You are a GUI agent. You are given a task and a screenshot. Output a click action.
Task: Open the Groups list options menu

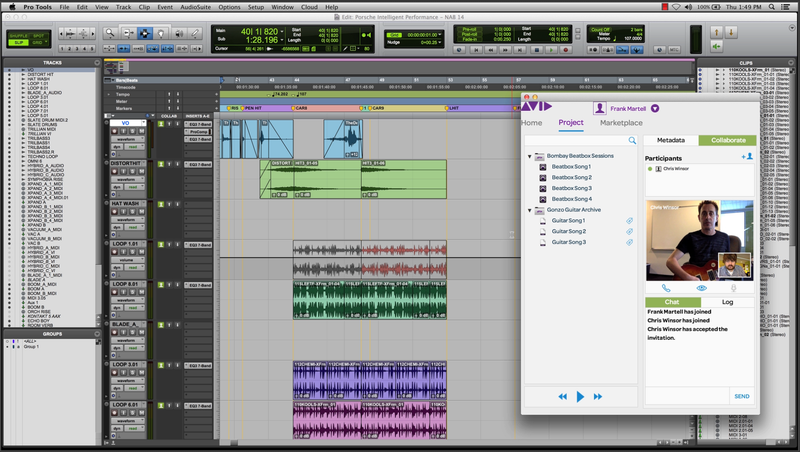[x=97, y=334]
